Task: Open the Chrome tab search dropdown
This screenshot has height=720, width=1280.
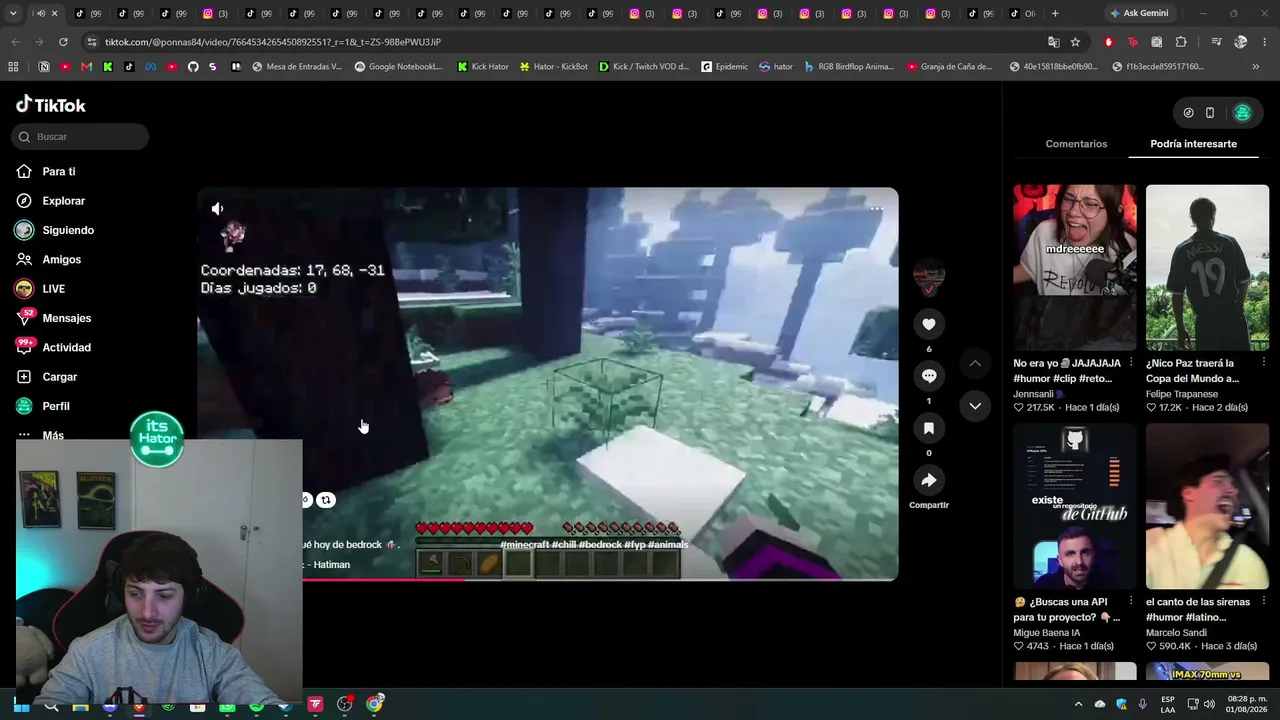Action: (x=13, y=13)
